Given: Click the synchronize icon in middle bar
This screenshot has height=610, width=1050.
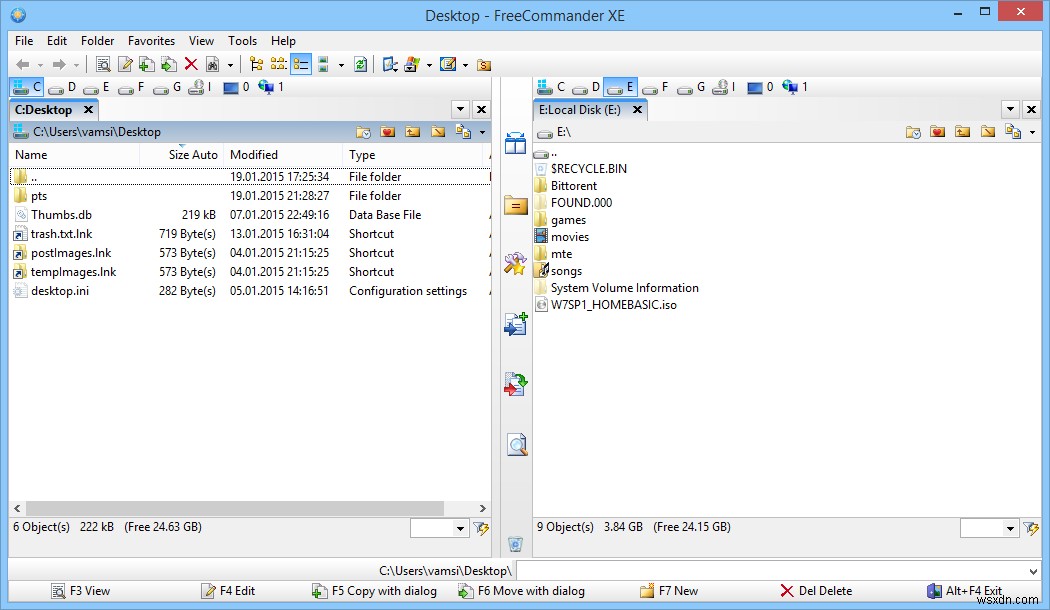Looking at the screenshot, I should coord(516,384).
